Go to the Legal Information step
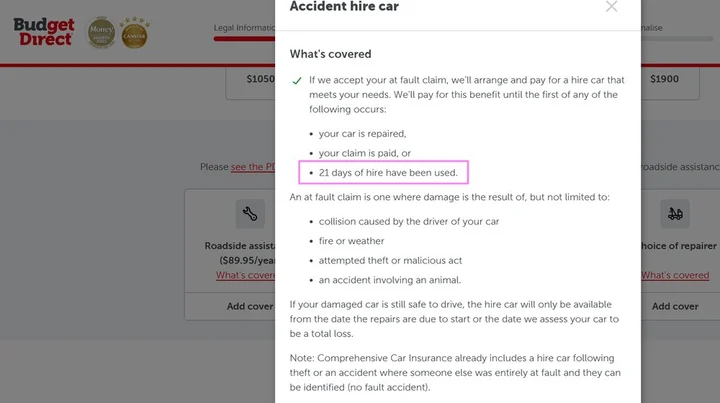The image size is (720, 403). click(x=243, y=28)
